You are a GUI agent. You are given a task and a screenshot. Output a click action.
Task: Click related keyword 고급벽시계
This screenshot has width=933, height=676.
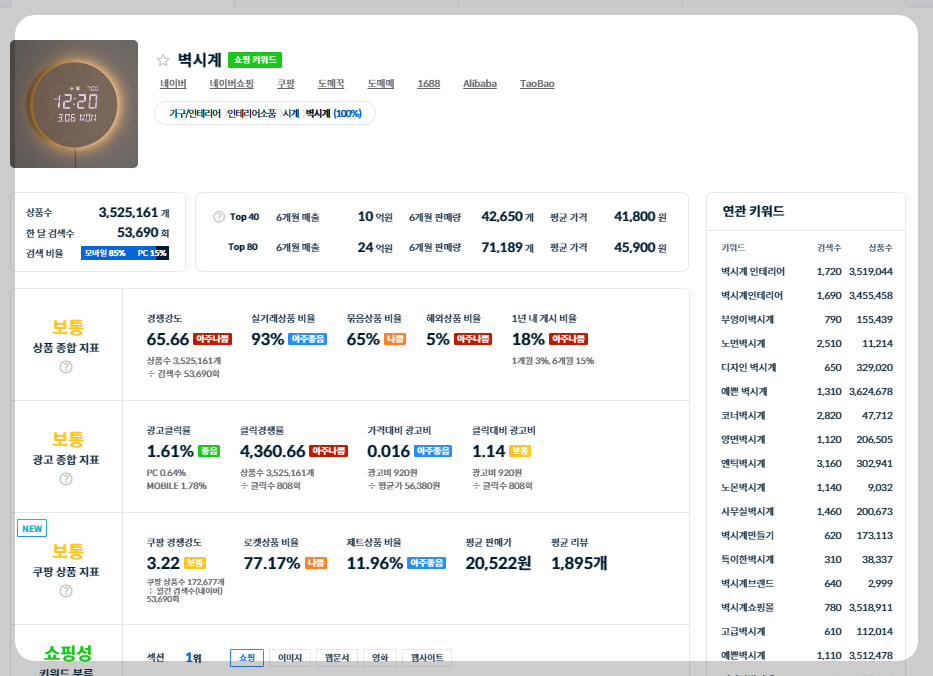tap(743, 631)
